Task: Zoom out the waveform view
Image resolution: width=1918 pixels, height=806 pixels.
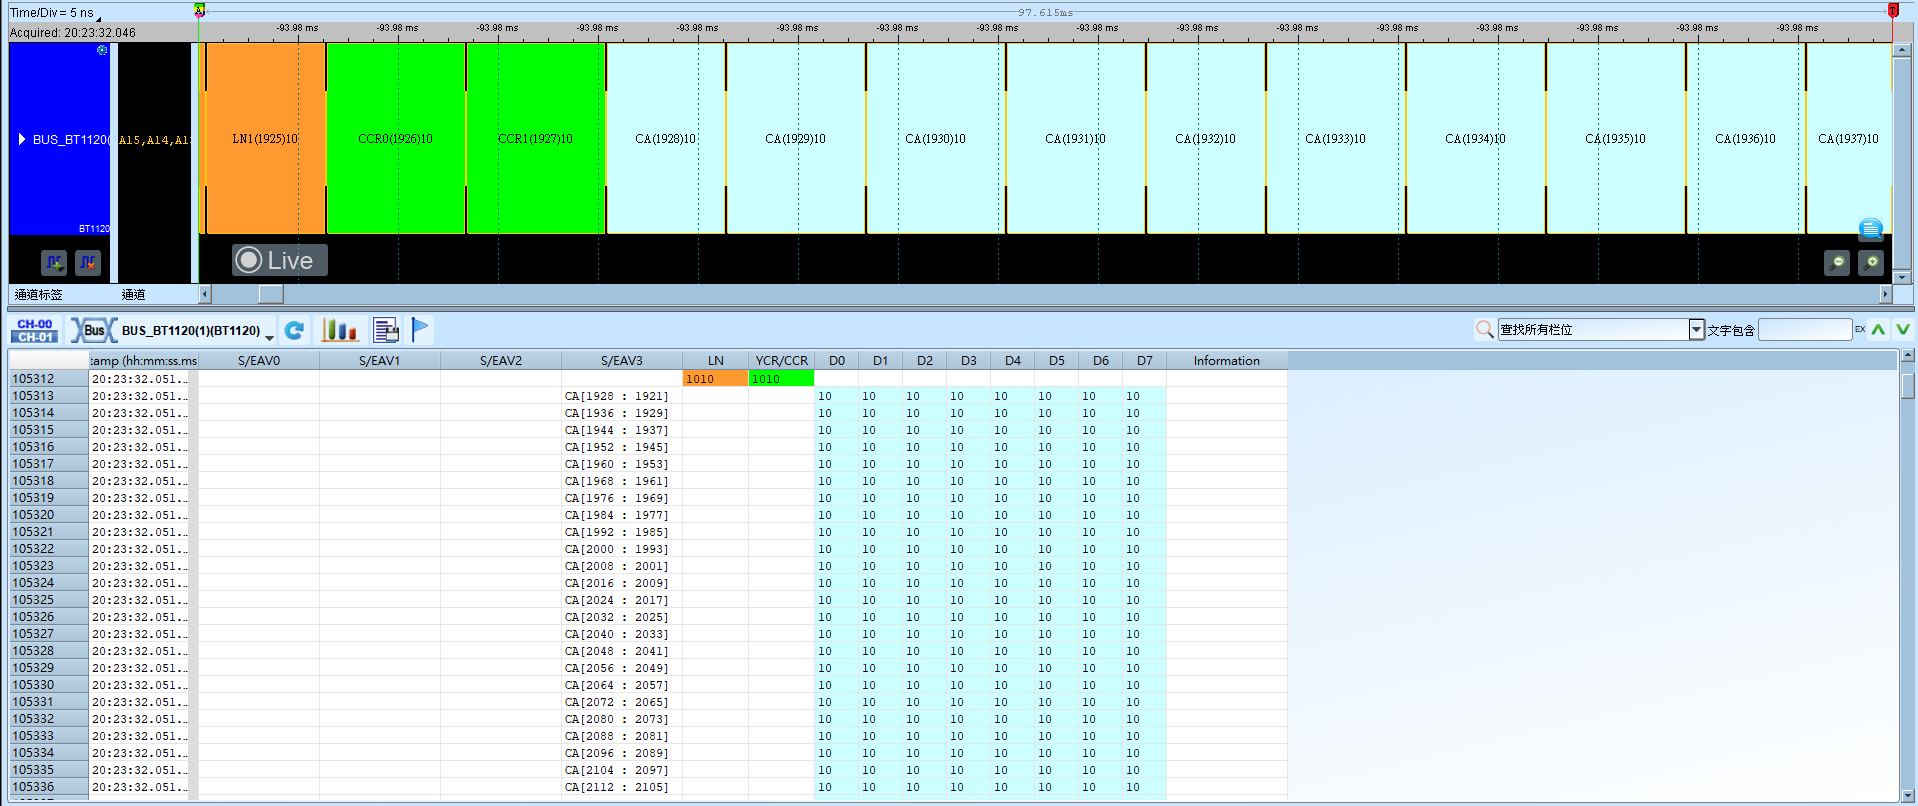Action: click(x=1837, y=262)
